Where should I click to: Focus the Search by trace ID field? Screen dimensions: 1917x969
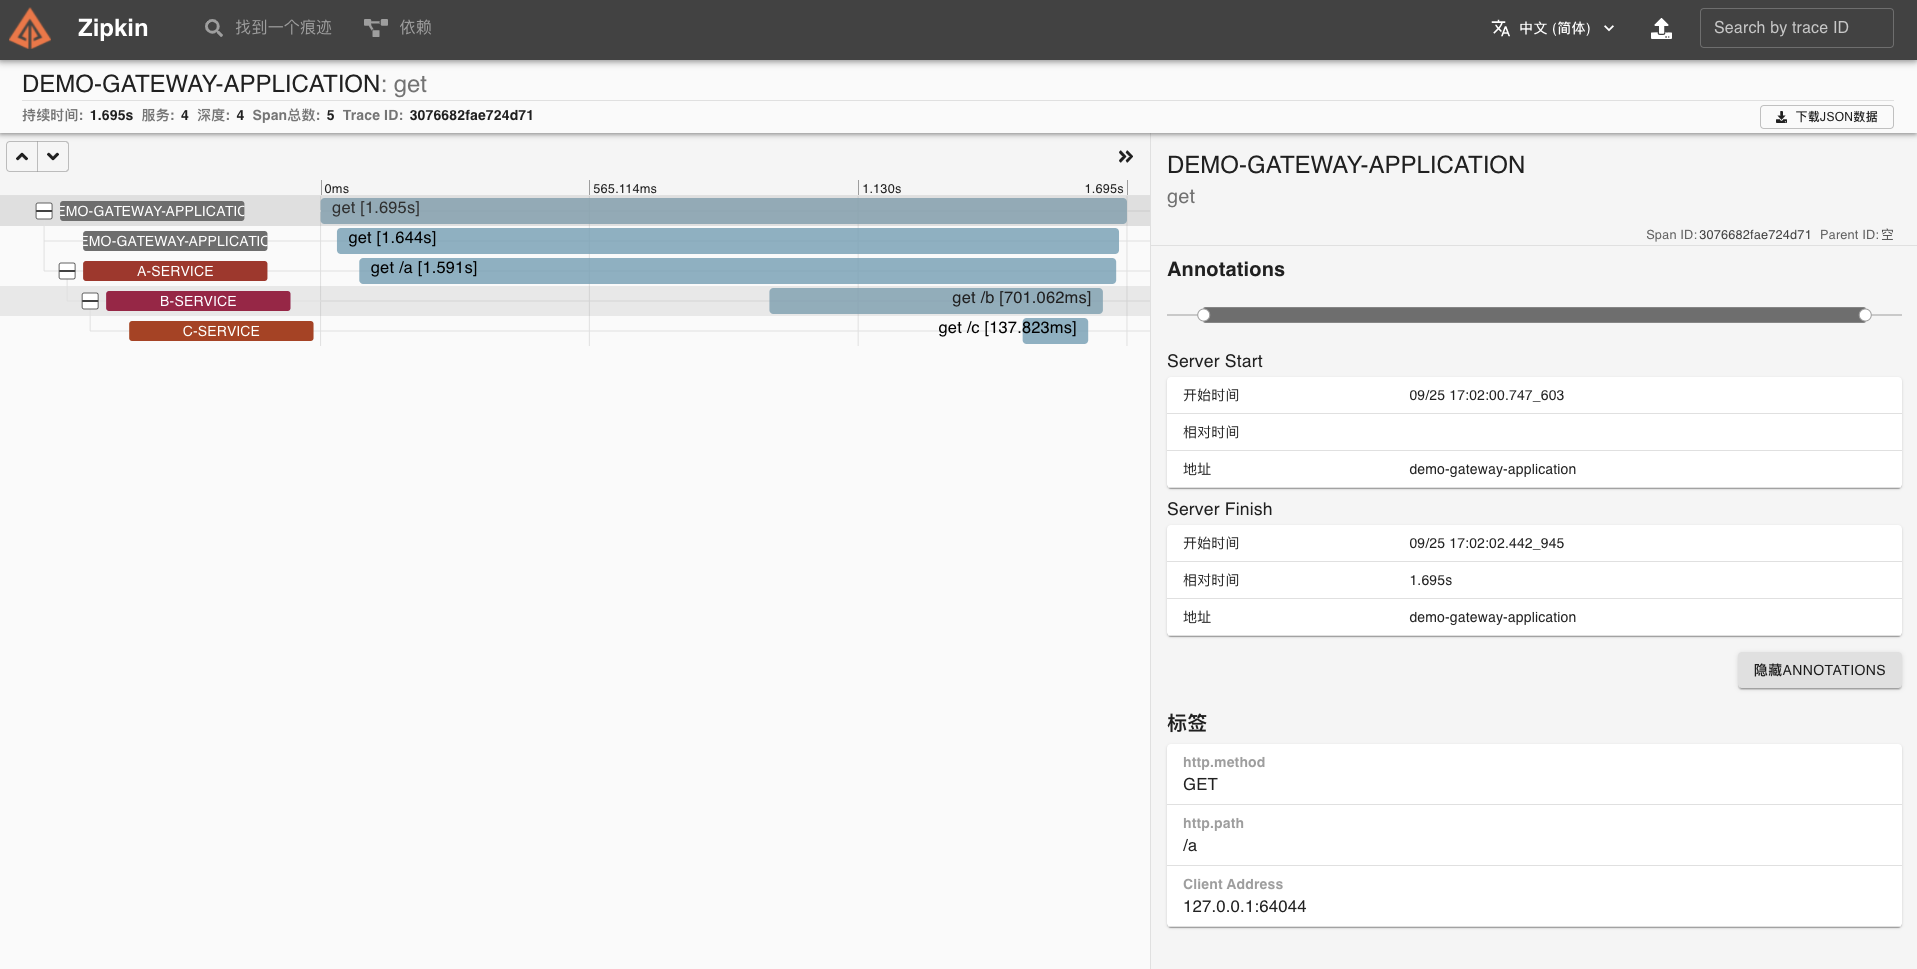1796,28
